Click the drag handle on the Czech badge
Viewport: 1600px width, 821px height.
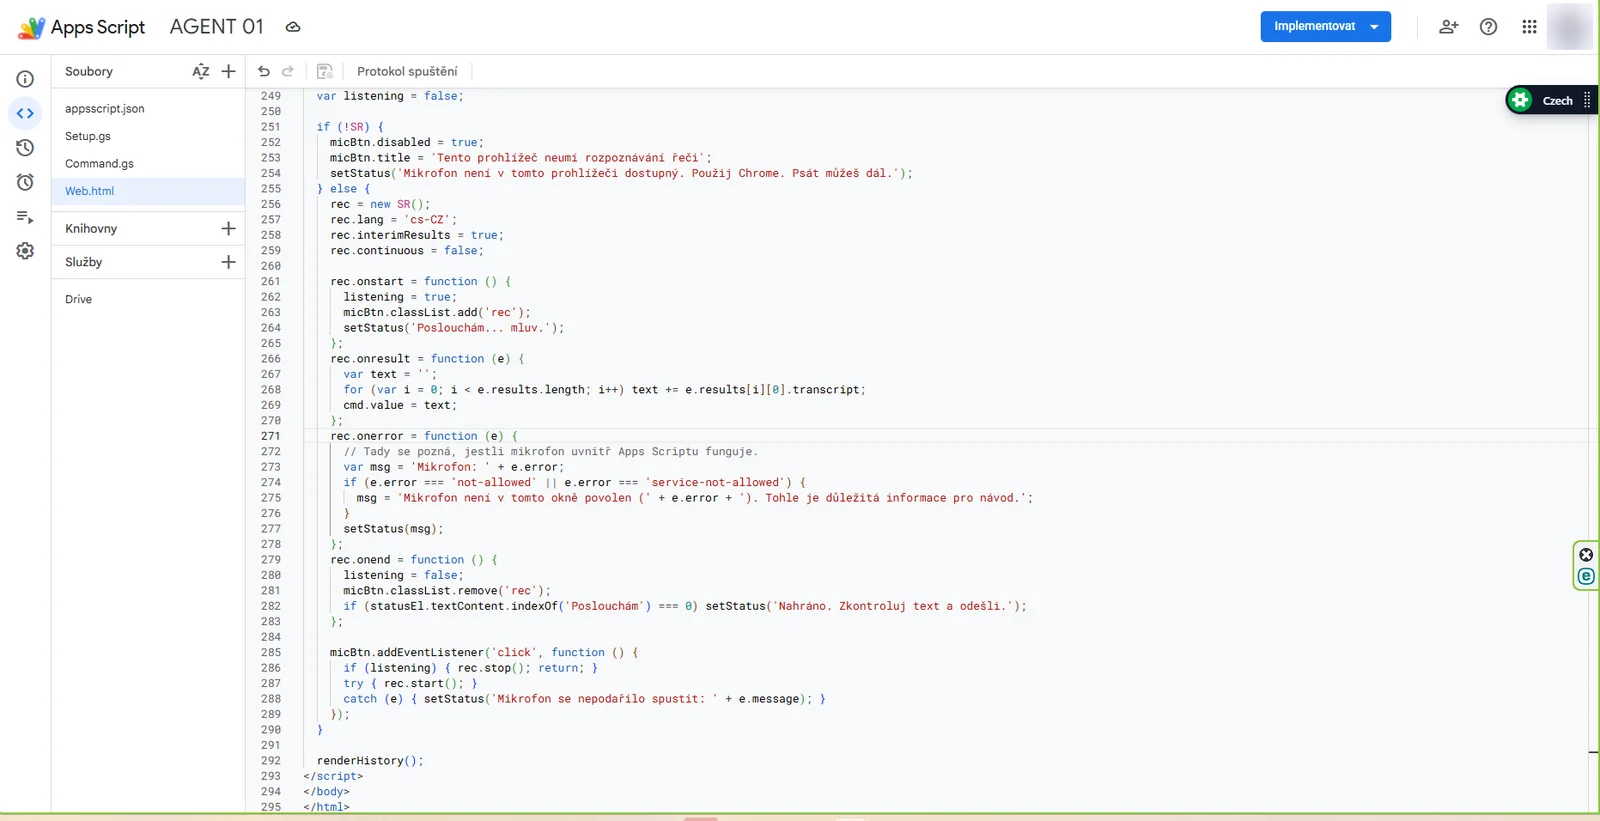[1587, 100]
